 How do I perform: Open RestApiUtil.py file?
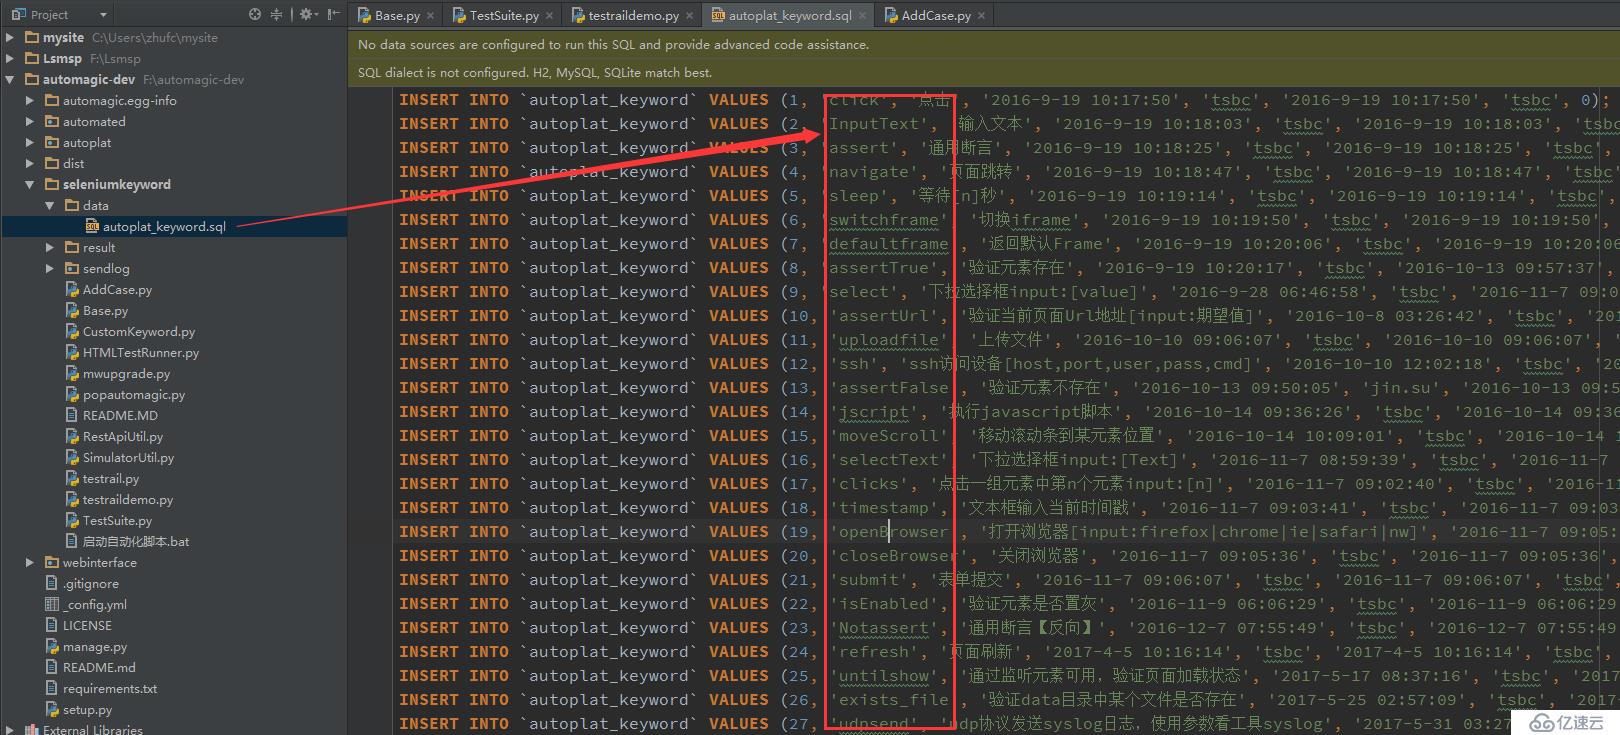click(122, 436)
